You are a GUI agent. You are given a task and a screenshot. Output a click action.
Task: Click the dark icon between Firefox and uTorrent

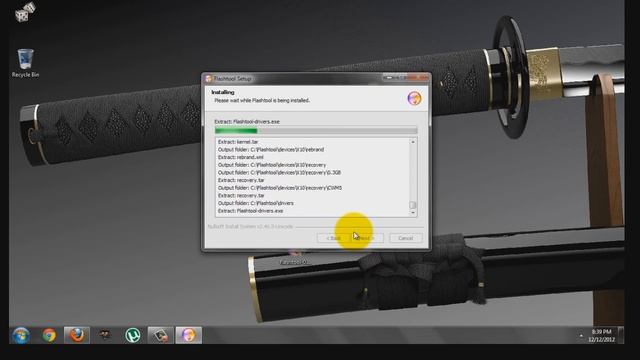[105, 335]
